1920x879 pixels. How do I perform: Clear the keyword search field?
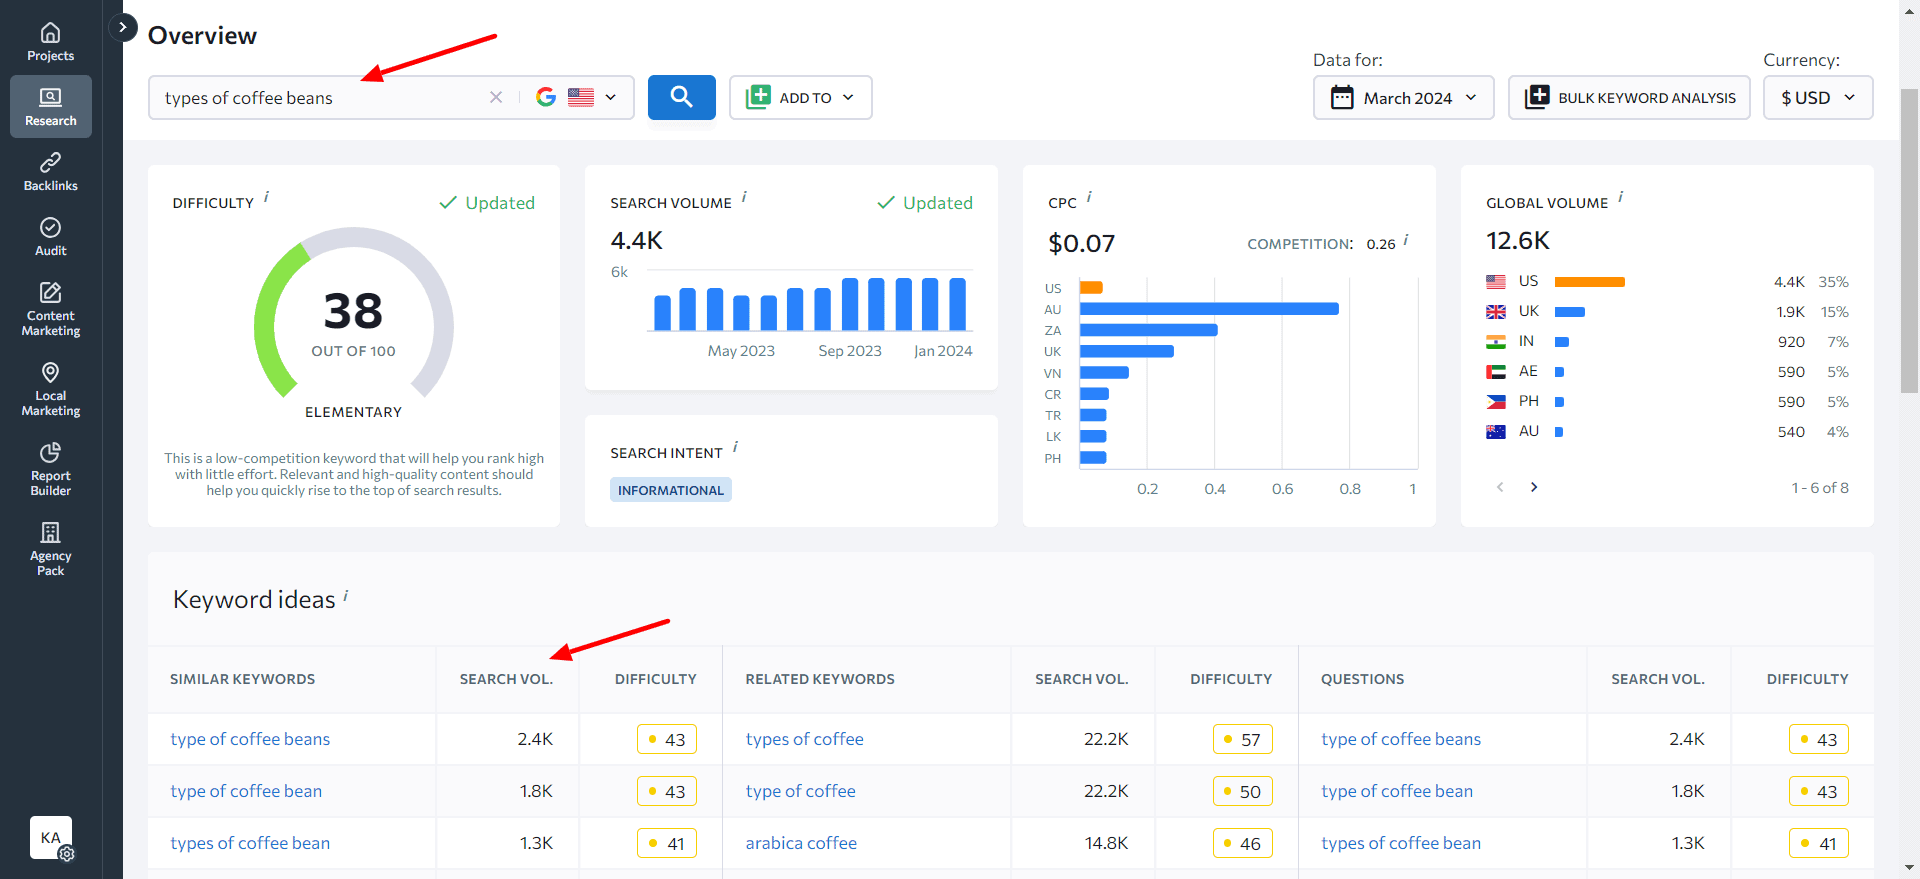tap(496, 97)
